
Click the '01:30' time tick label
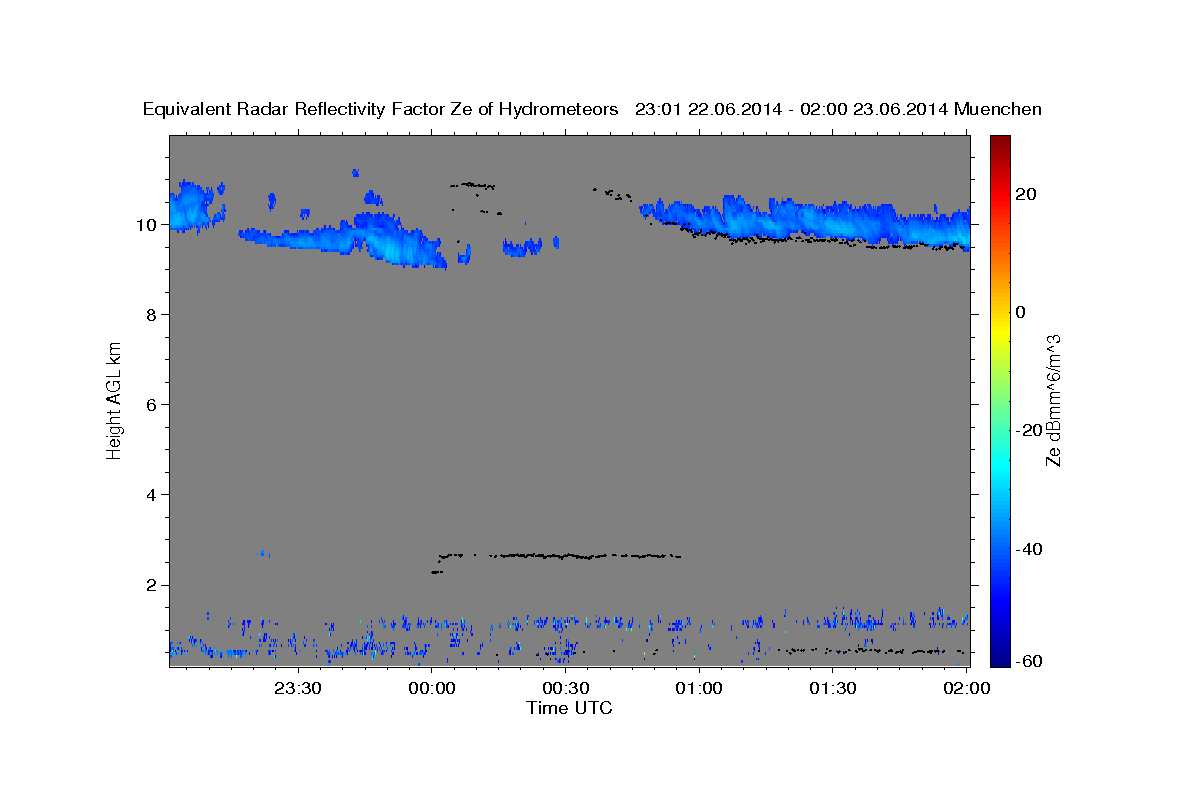[832, 687]
